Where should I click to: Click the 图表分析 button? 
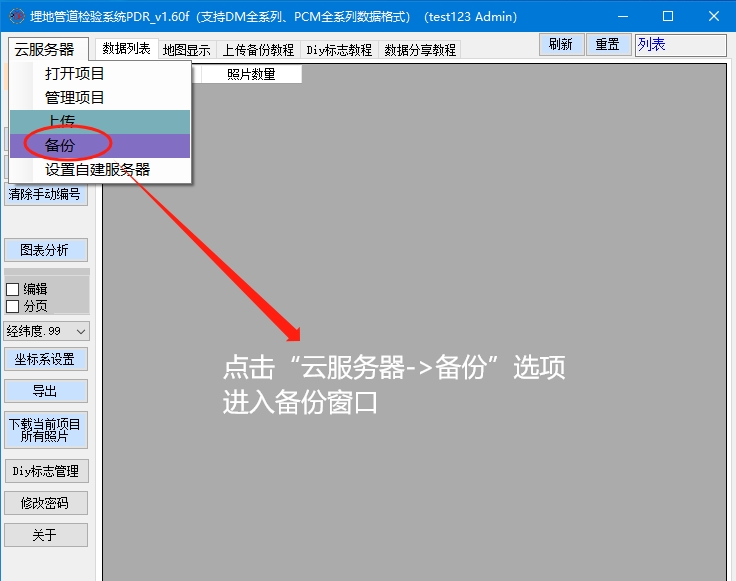[45, 250]
